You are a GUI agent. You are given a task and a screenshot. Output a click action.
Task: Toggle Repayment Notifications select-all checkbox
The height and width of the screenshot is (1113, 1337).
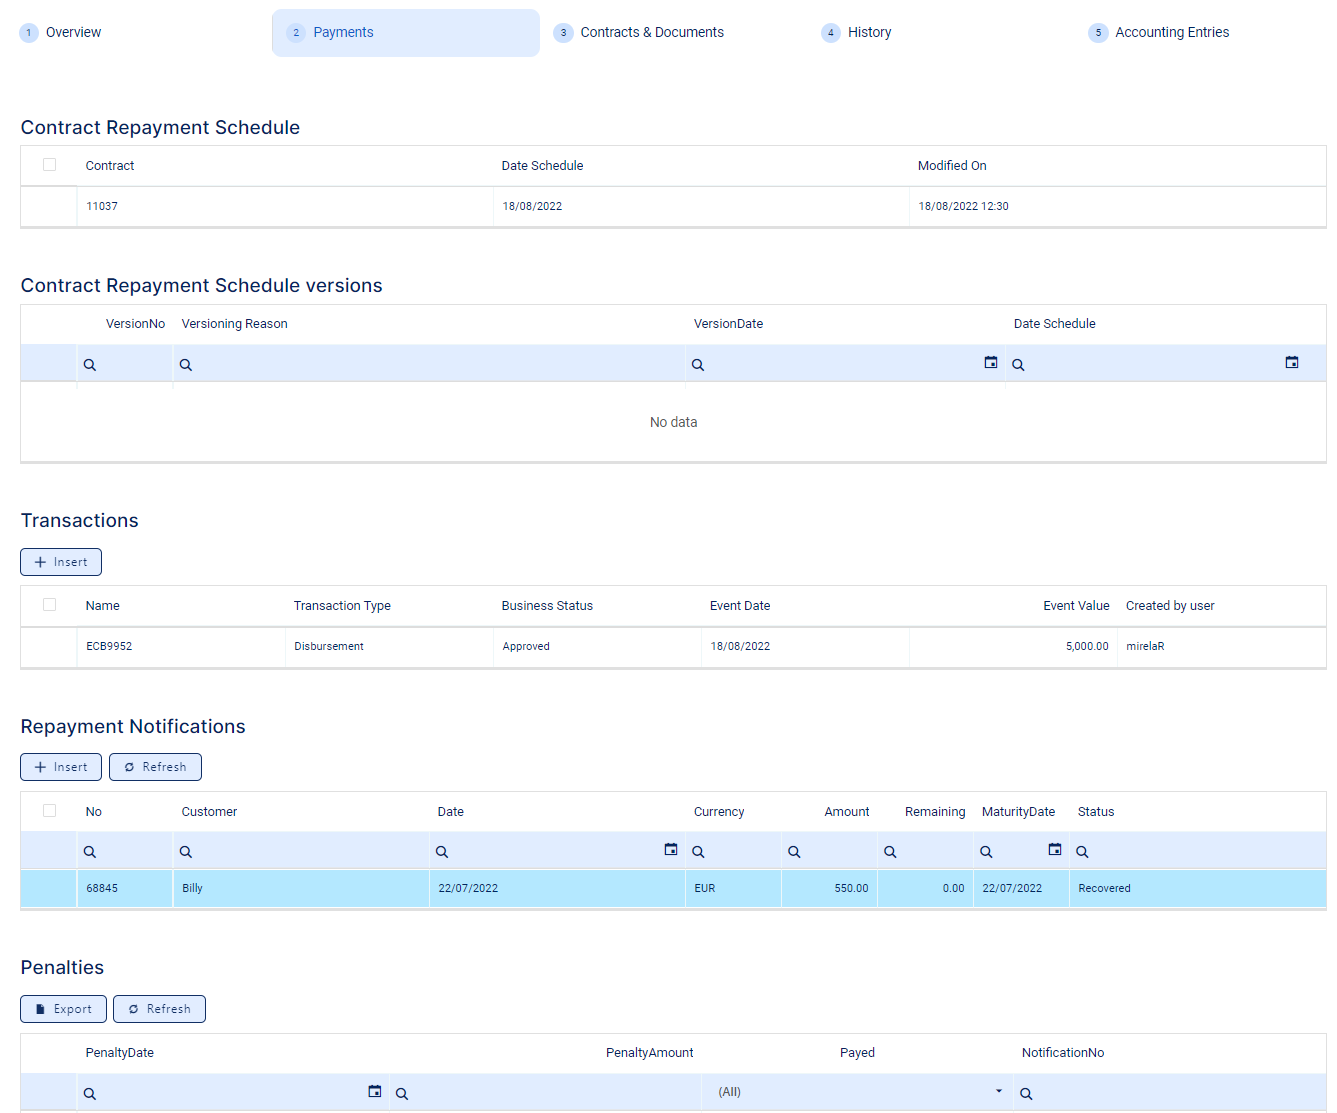(50, 811)
